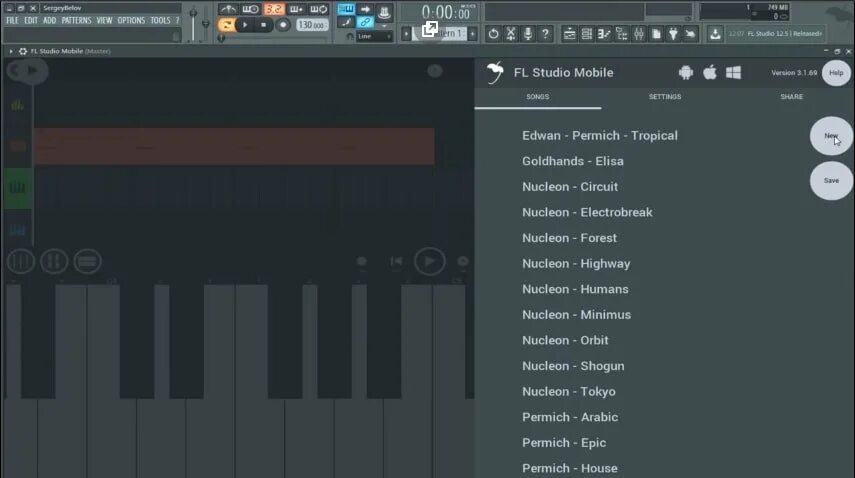Open song Edwan - Permich - Tropical

click(600, 135)
